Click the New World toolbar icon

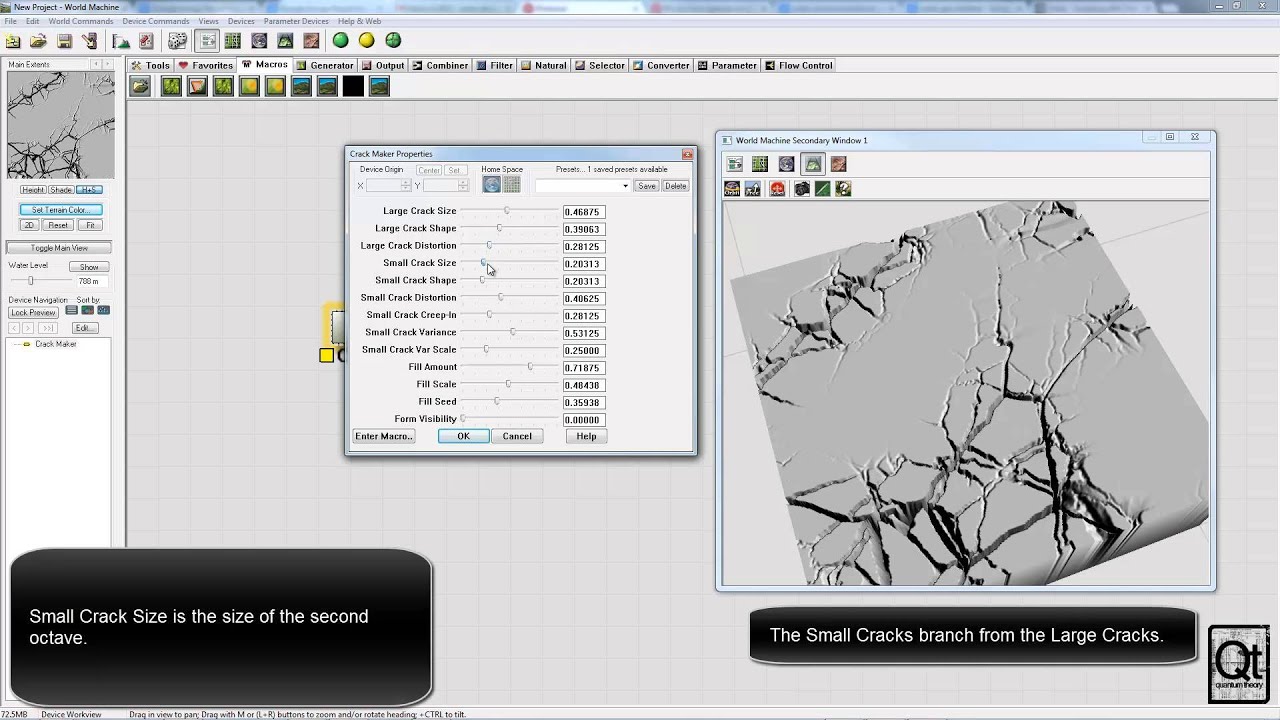point(13,41)
